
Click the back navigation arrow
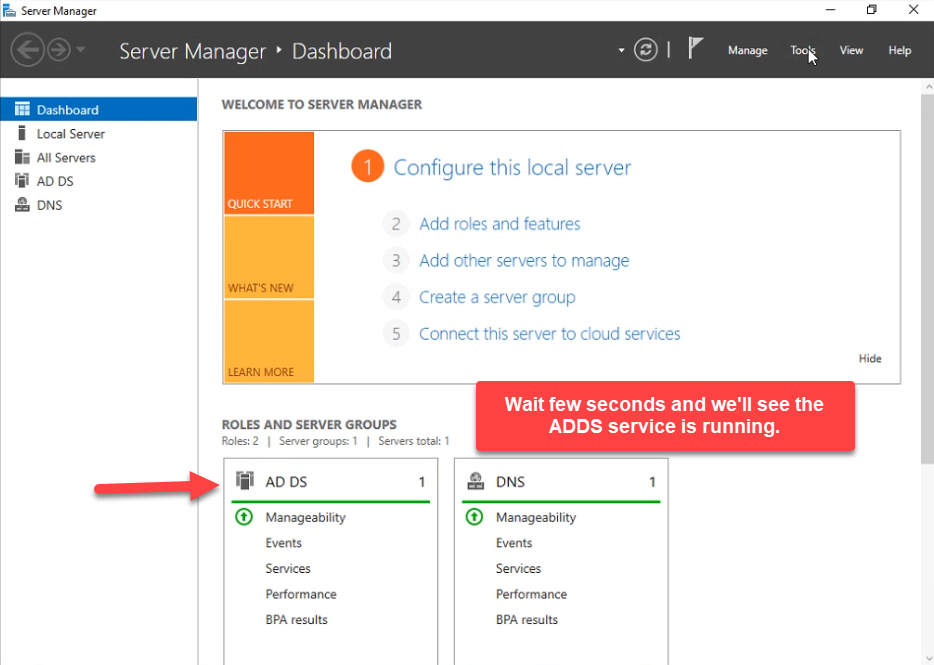click(x=27, y=49)
